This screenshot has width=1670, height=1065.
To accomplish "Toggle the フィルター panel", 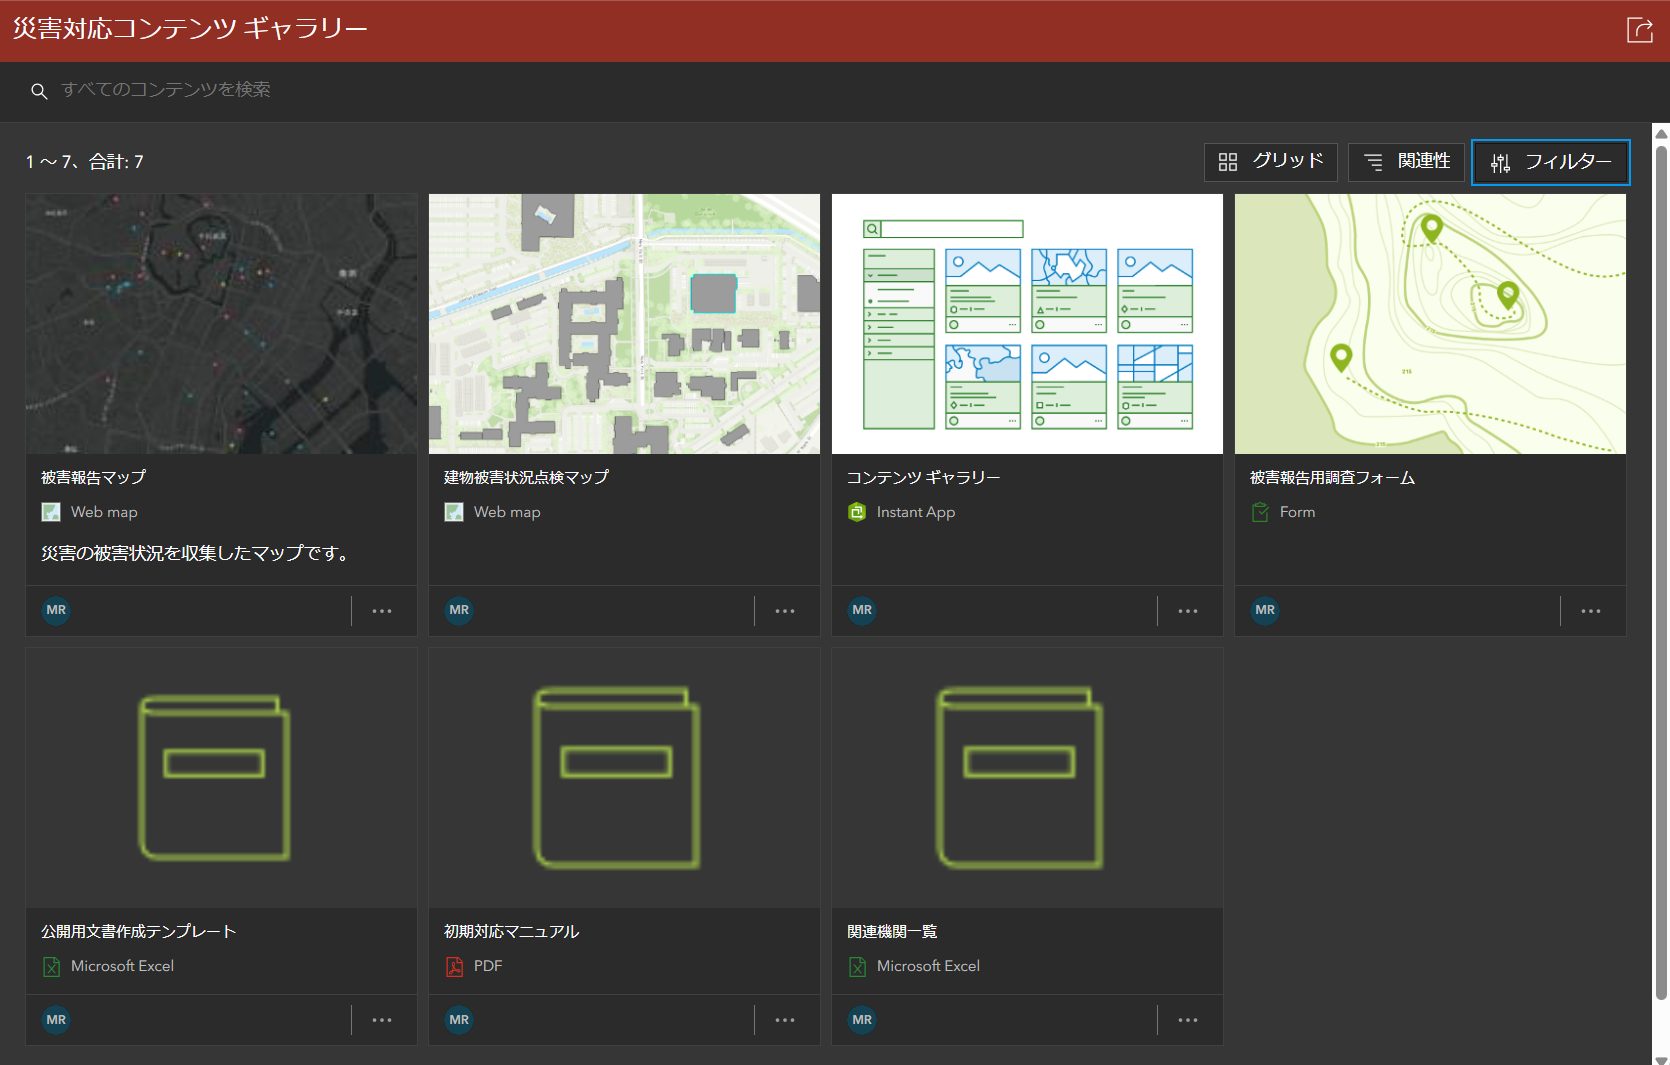I will point(1550,162).
